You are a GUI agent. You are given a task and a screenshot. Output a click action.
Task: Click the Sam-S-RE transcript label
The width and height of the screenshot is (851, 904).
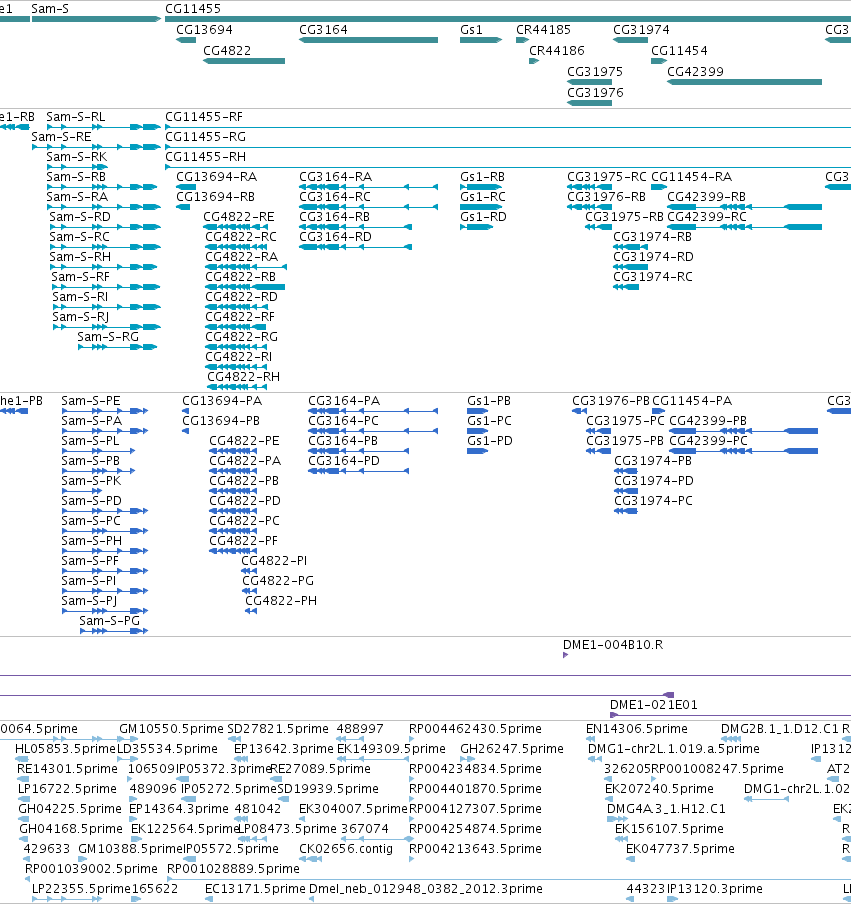coord(61,137)
